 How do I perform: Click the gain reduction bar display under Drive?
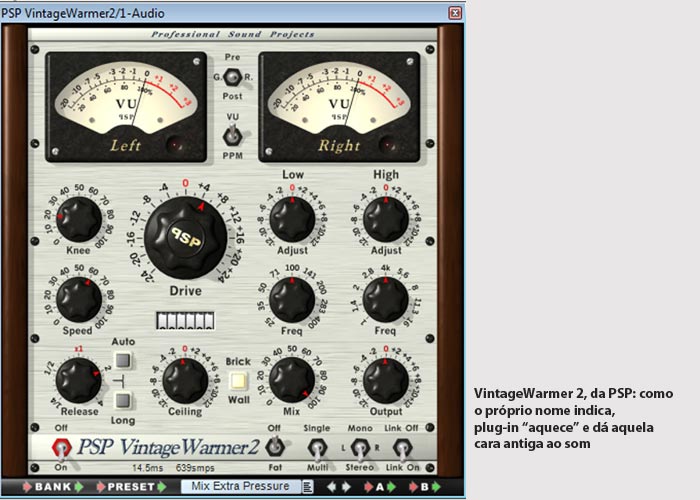click(x=185, y=321)
